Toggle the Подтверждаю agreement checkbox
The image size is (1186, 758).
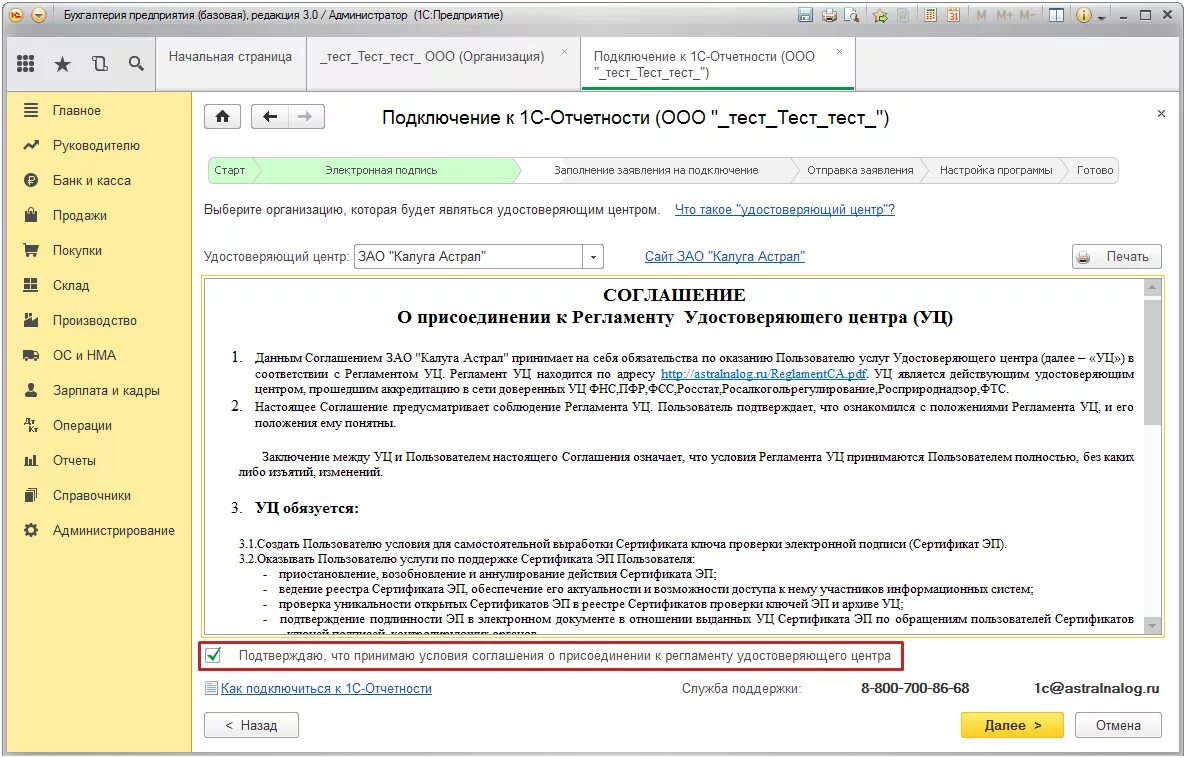[x=214, y=655]
